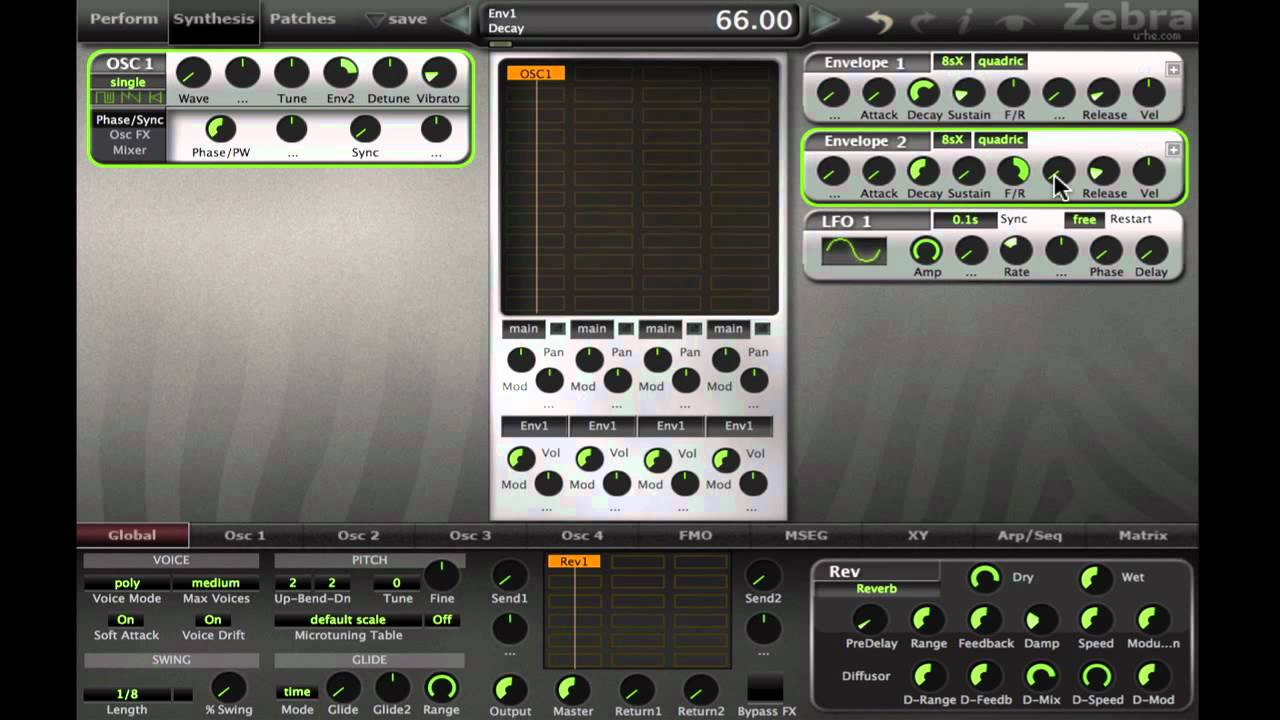Toggle small box beside first main selector
The width and height of the screenshot is (1280, 720).
coord(558,328)
